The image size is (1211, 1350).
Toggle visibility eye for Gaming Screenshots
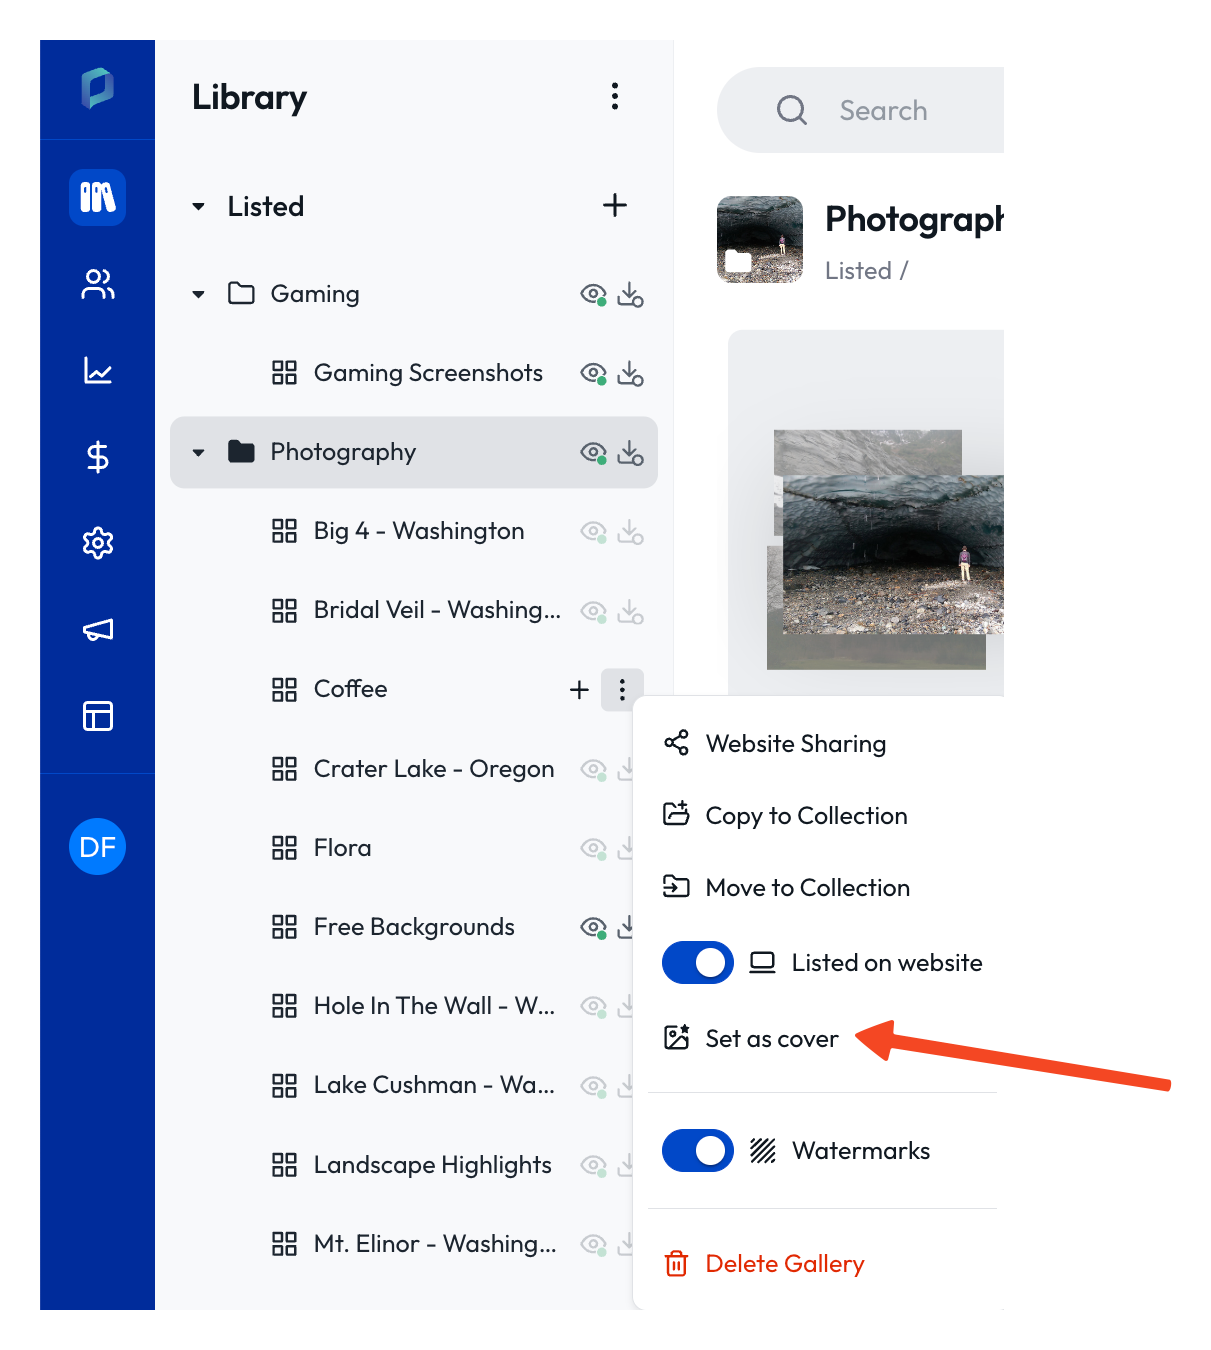tap(593, 373)
